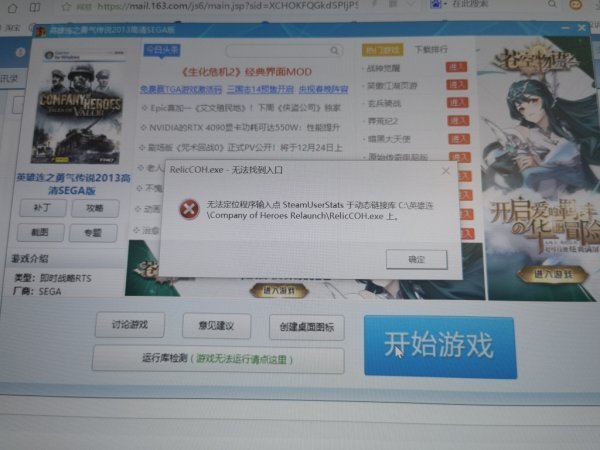Click the big blue 开始游戏 button

(440, 346)
